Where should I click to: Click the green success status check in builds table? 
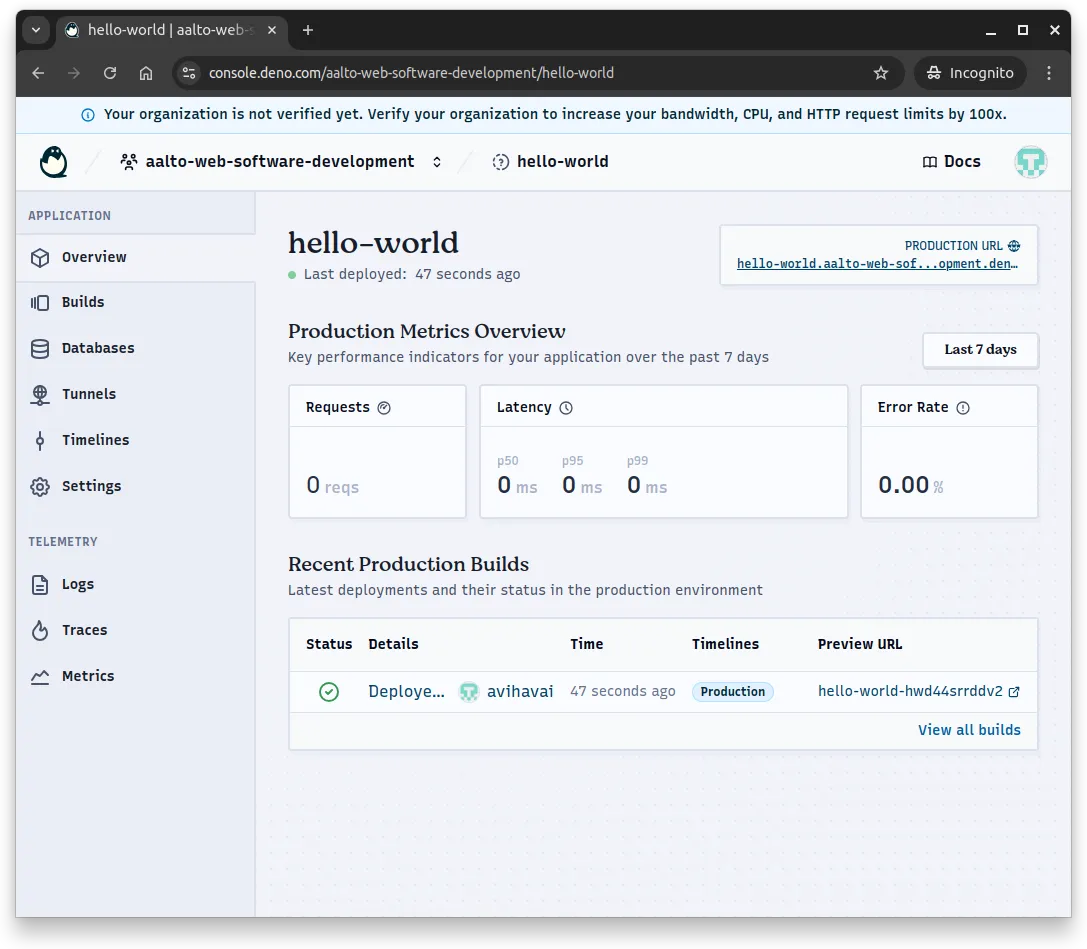coord(328,691)
